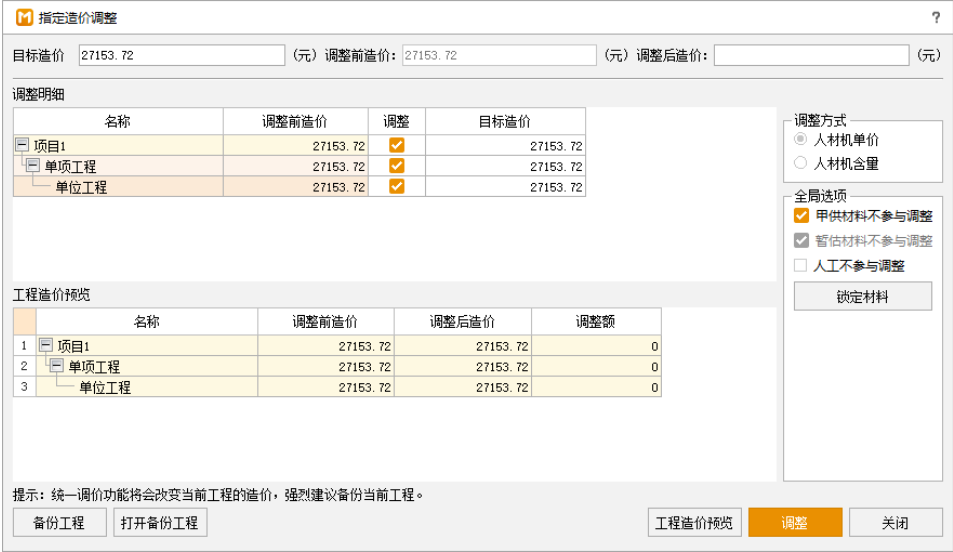Collapse 单项工程 in the 工程造价预览 table
This screenshot has height=552, width=953.
(x=57, y=366)
